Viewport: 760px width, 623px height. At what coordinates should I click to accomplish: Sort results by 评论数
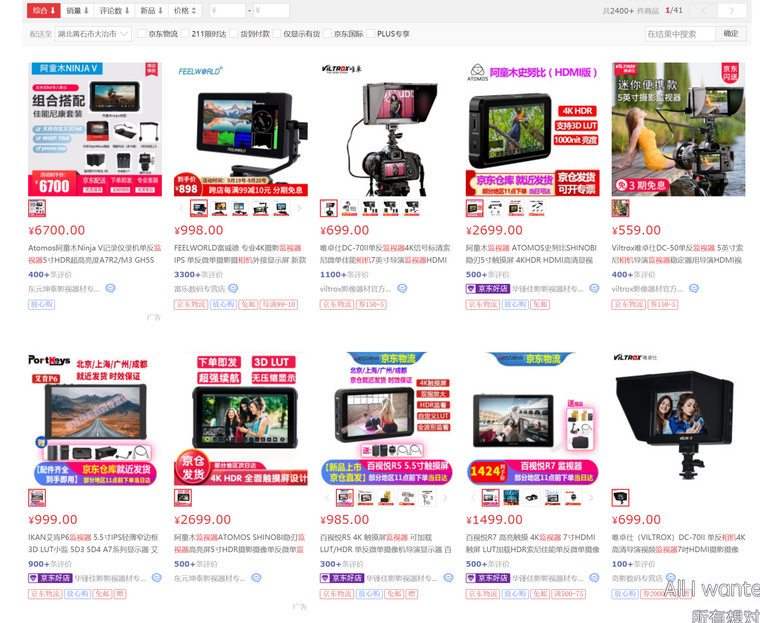(114, 11)
